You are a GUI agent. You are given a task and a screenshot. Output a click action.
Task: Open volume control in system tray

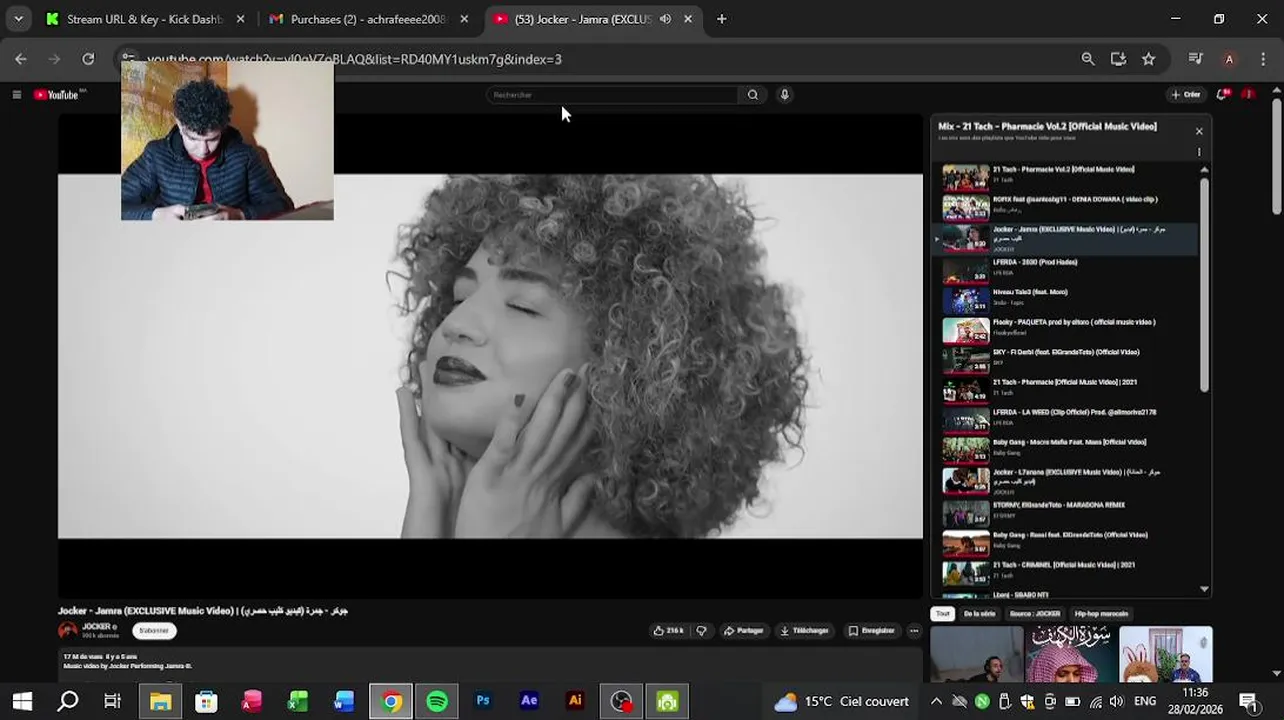tap(1117, 701)
